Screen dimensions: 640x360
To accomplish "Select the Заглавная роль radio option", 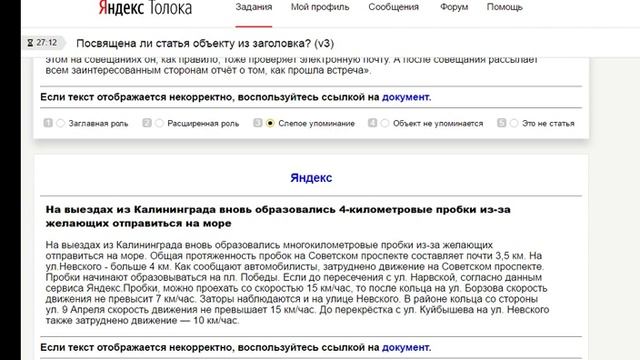I will 60,123.
